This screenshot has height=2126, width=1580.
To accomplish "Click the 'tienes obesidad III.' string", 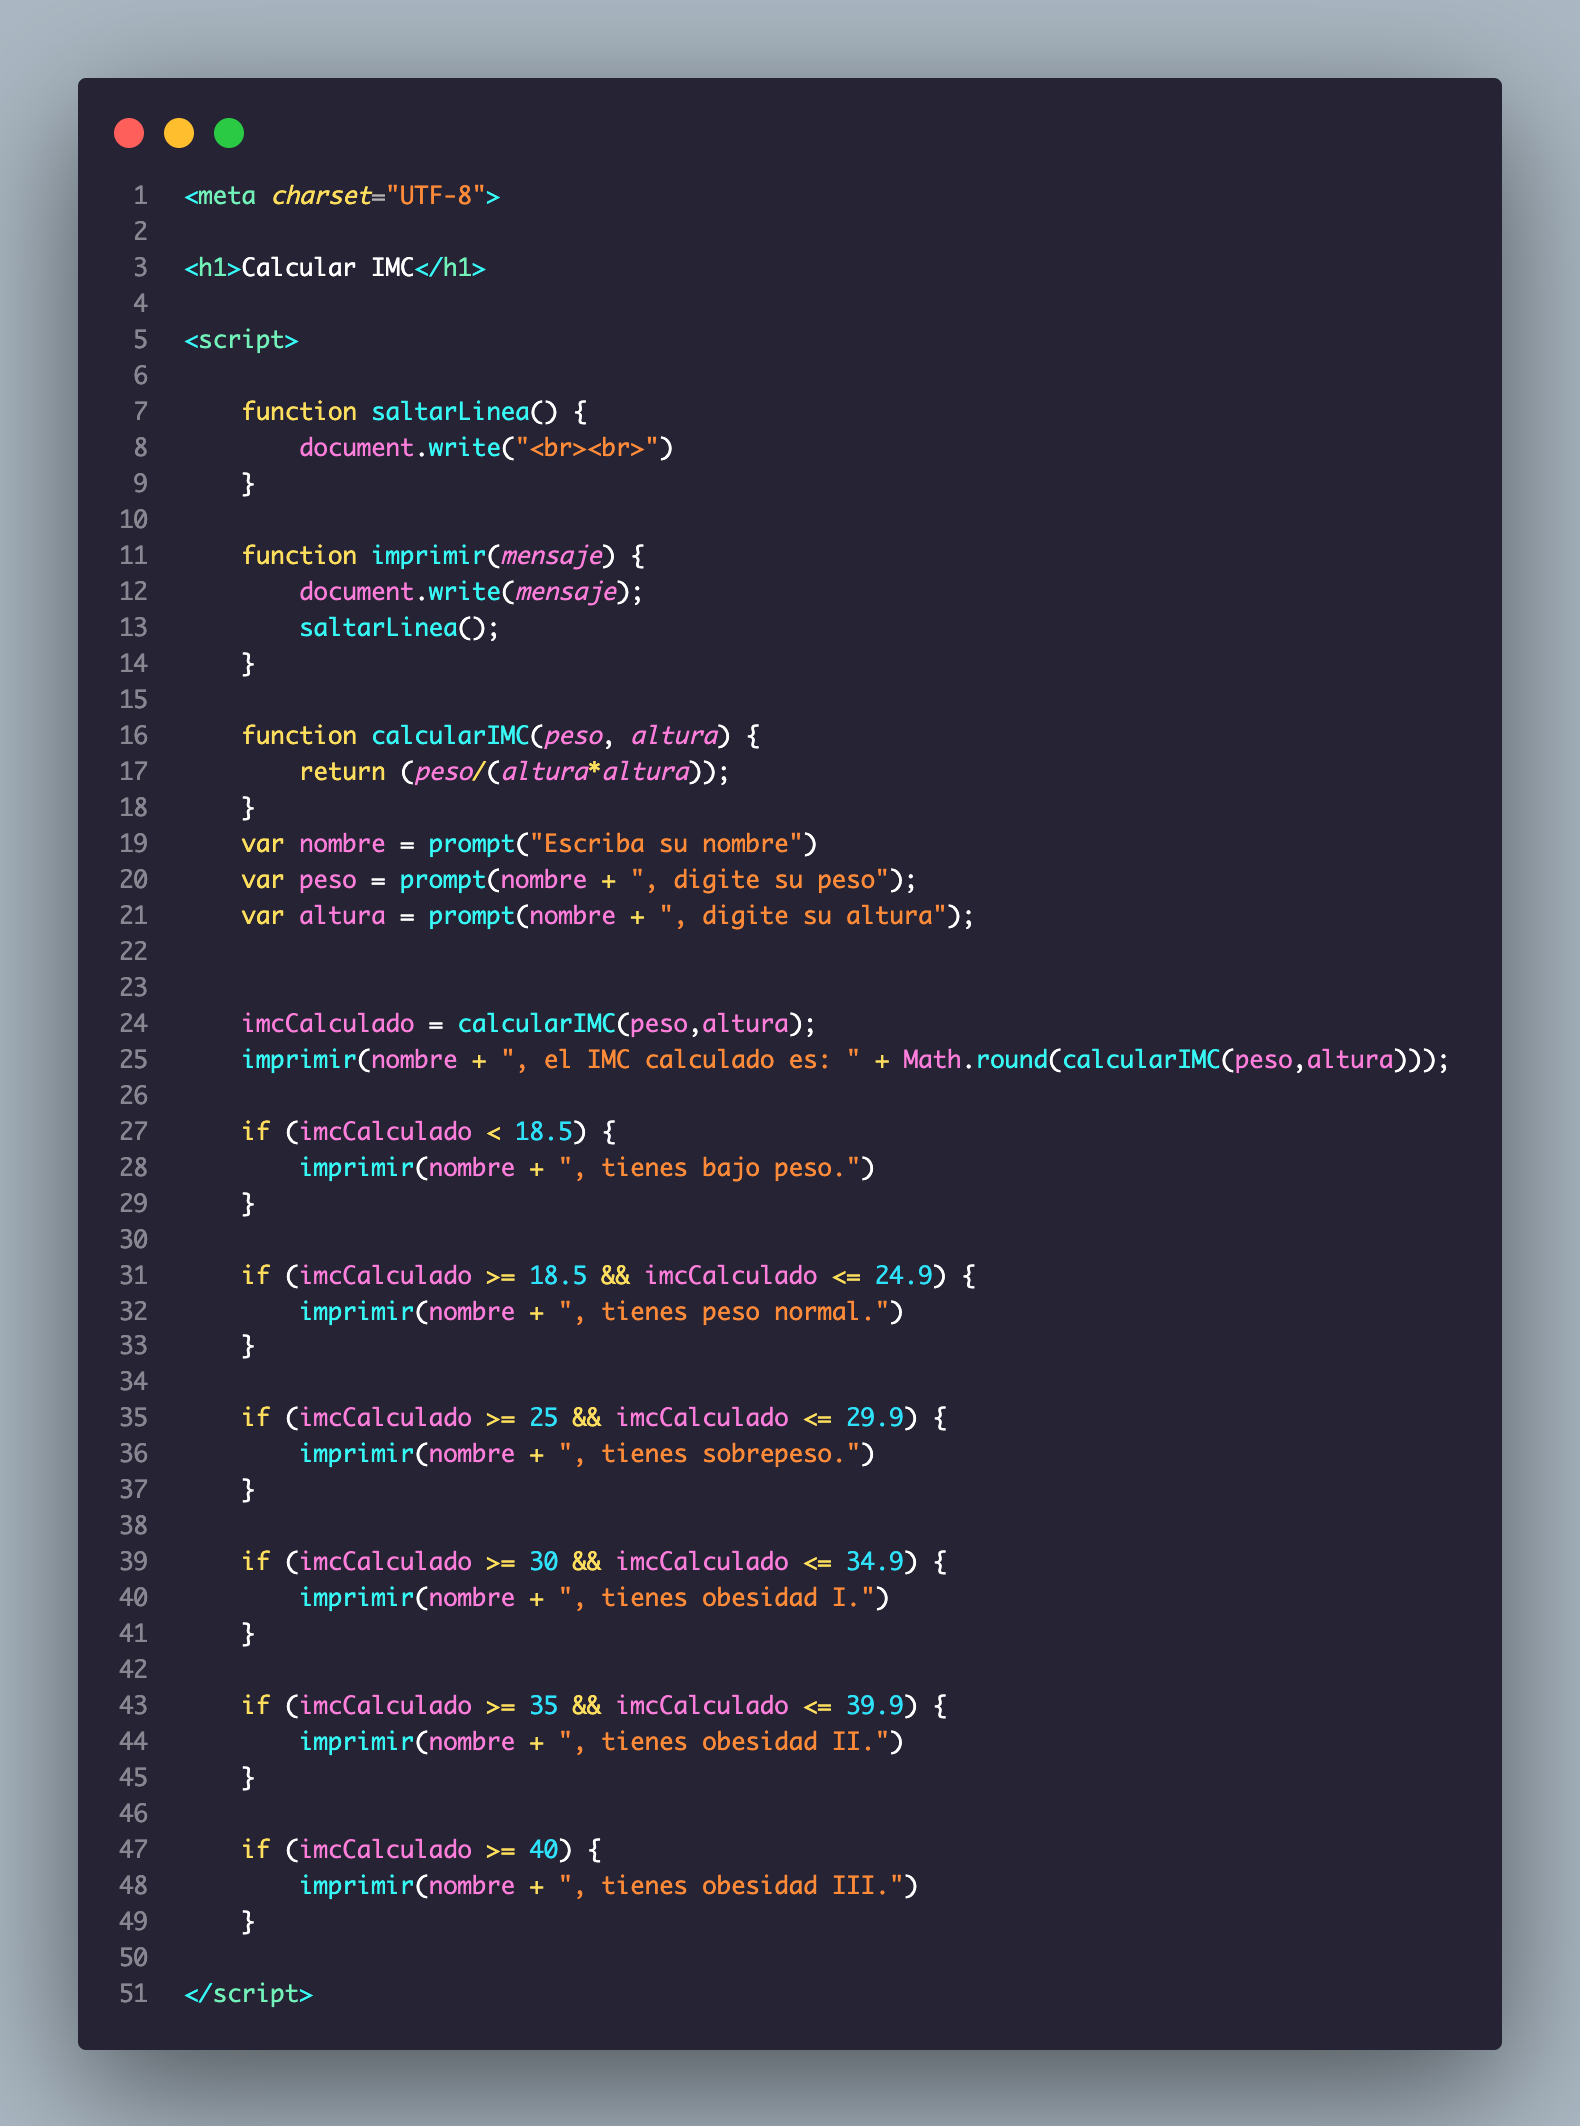I will click(731, 1886).
